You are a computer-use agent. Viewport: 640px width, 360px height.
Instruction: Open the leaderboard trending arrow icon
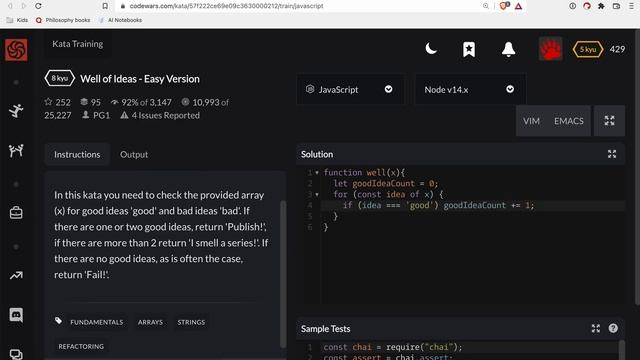(16, 276)
